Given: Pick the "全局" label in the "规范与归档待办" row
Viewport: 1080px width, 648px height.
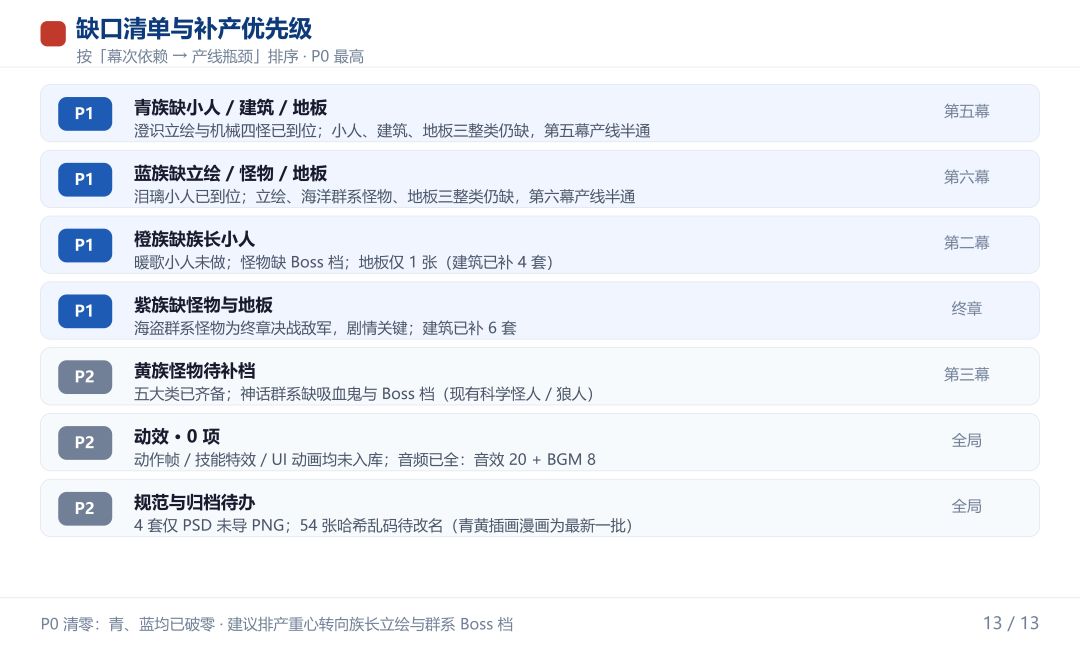Looking at the screenshot, I should 966,506.
